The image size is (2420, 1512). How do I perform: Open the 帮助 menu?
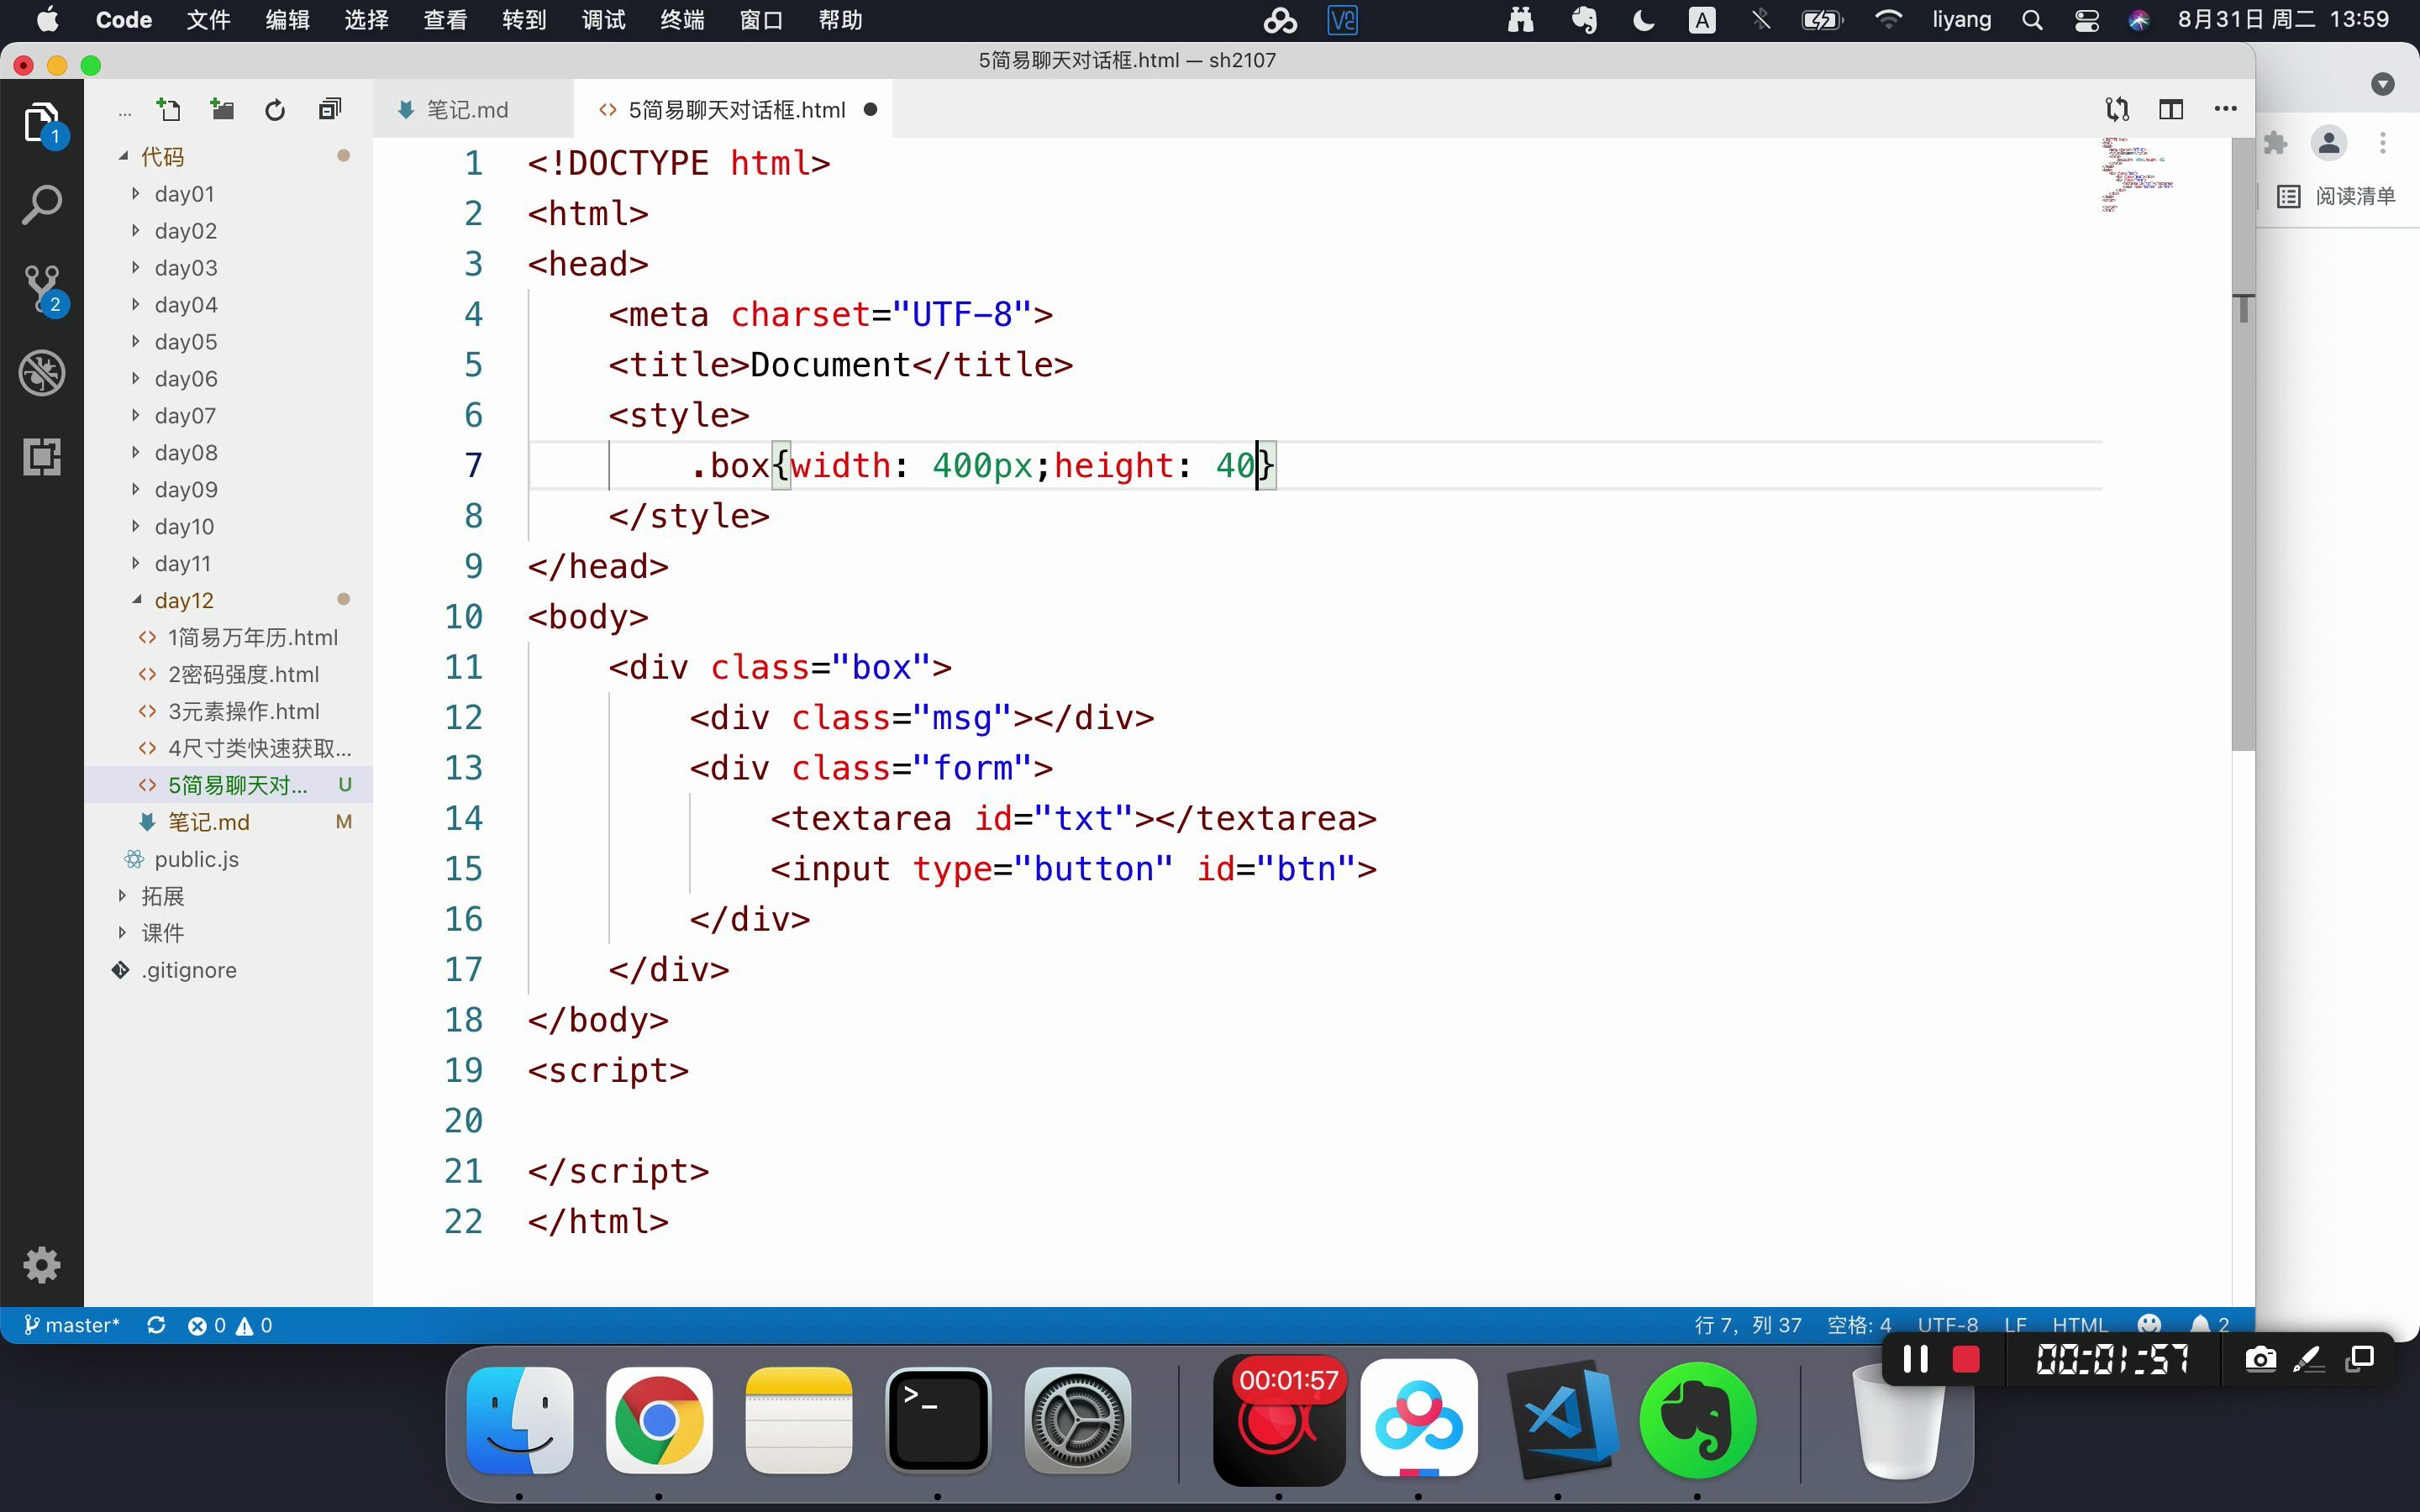pyautogui.click(x=840, y=20)
